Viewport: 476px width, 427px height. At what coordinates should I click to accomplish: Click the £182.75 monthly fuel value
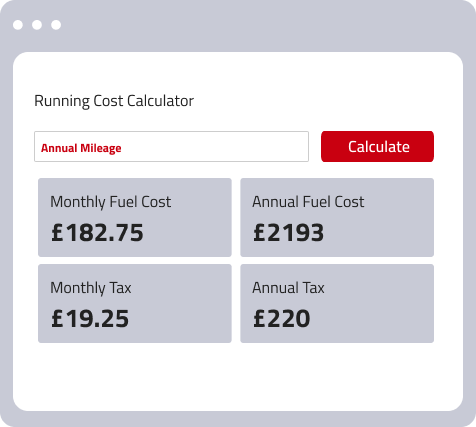pos(97,232)
